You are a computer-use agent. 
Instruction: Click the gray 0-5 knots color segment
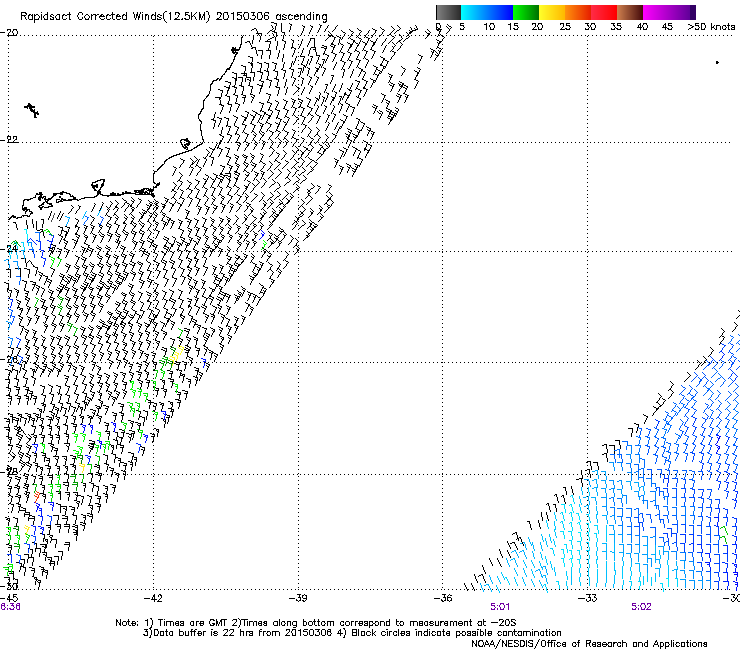[448, 12]
